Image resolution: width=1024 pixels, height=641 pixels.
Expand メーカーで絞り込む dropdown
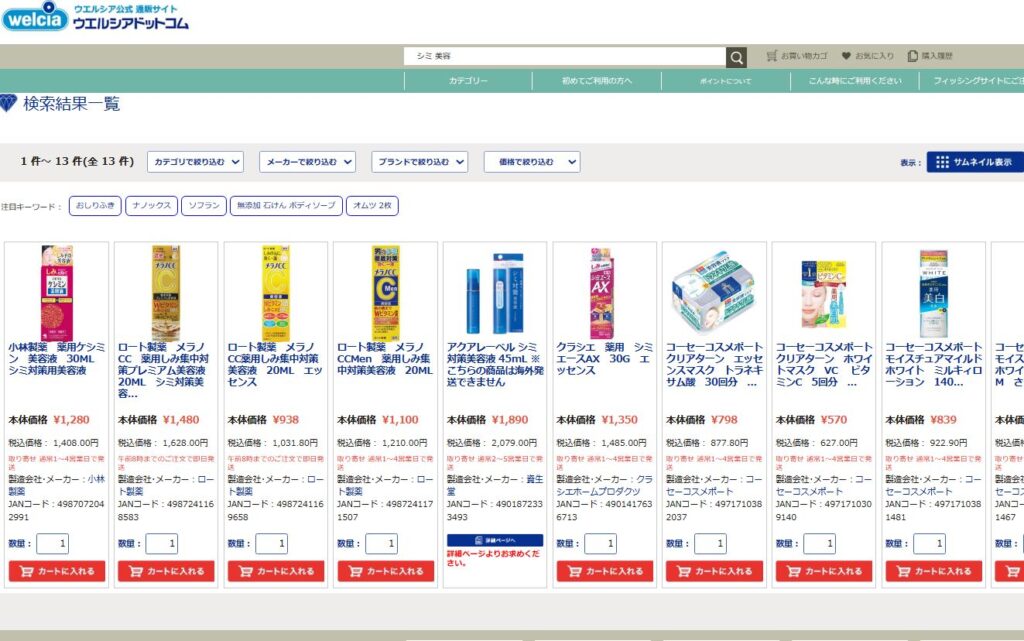click(x=308, y=162)
